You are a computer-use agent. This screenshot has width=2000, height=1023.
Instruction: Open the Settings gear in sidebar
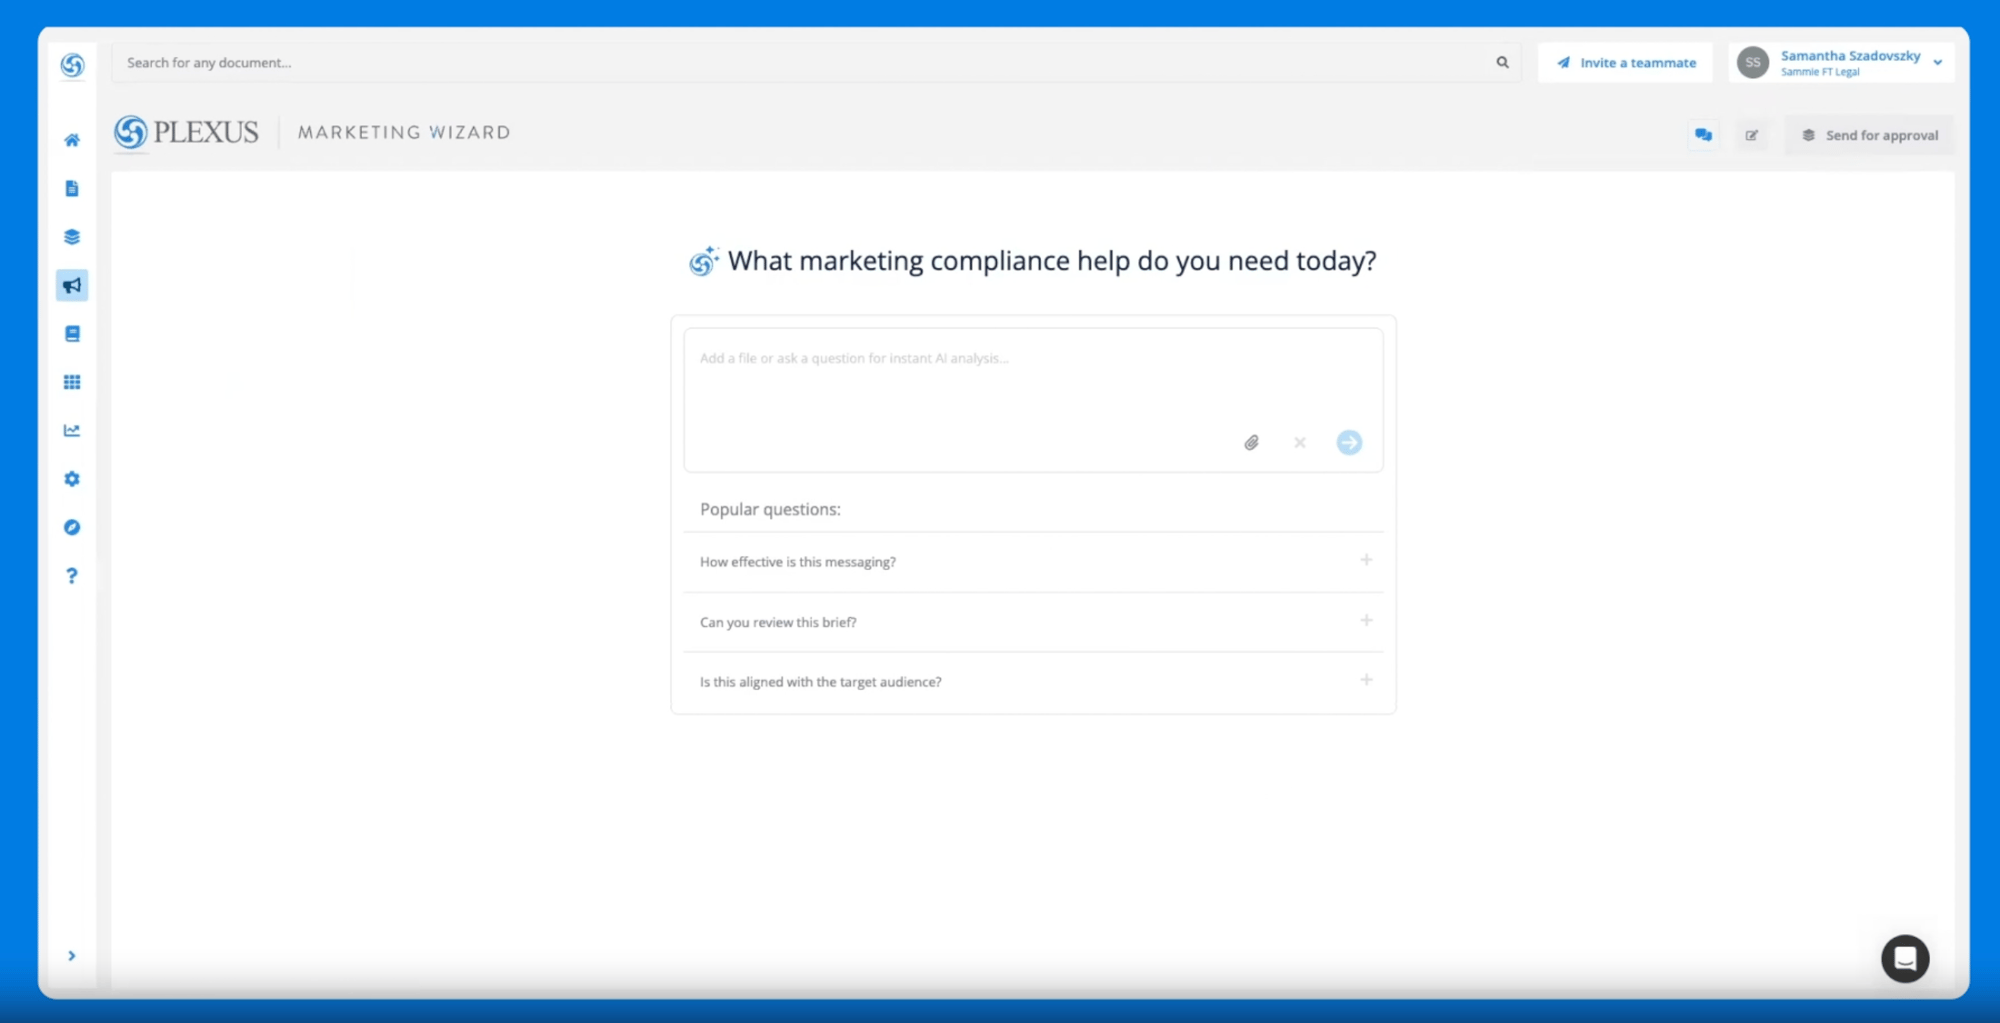pos(72,479)
